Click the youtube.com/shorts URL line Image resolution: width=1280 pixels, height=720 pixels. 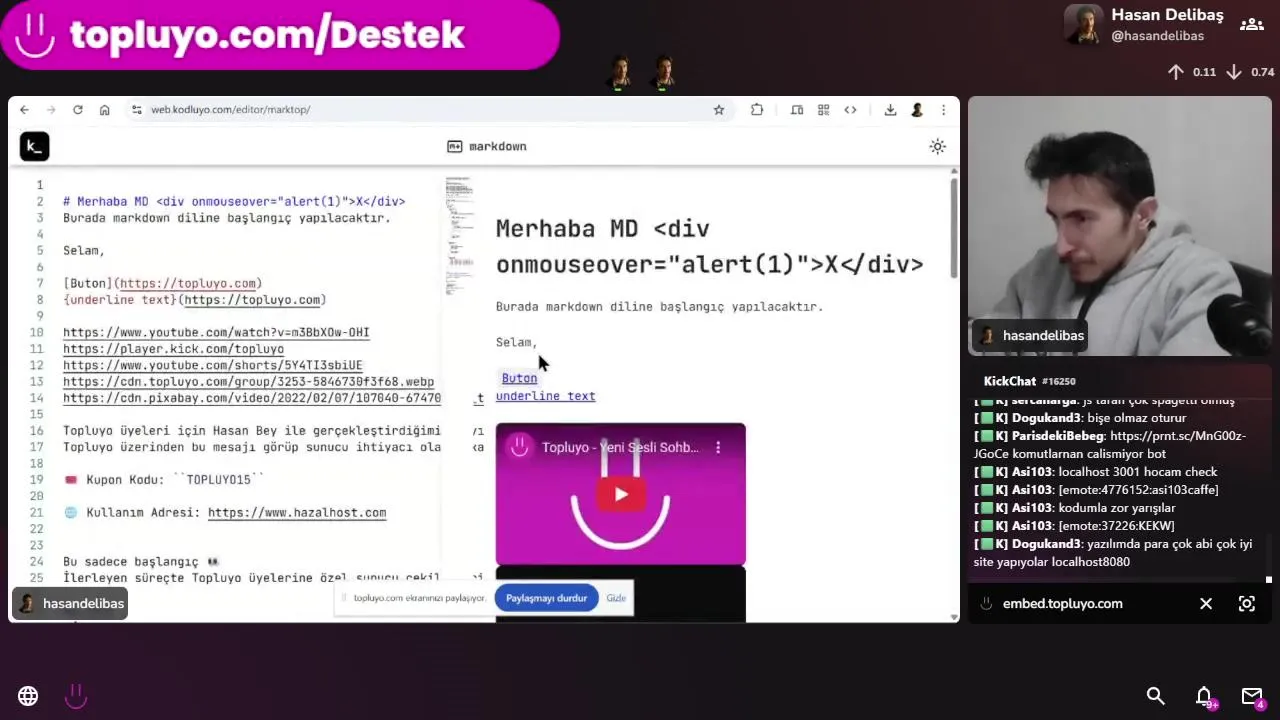click(x=212, y=365)
